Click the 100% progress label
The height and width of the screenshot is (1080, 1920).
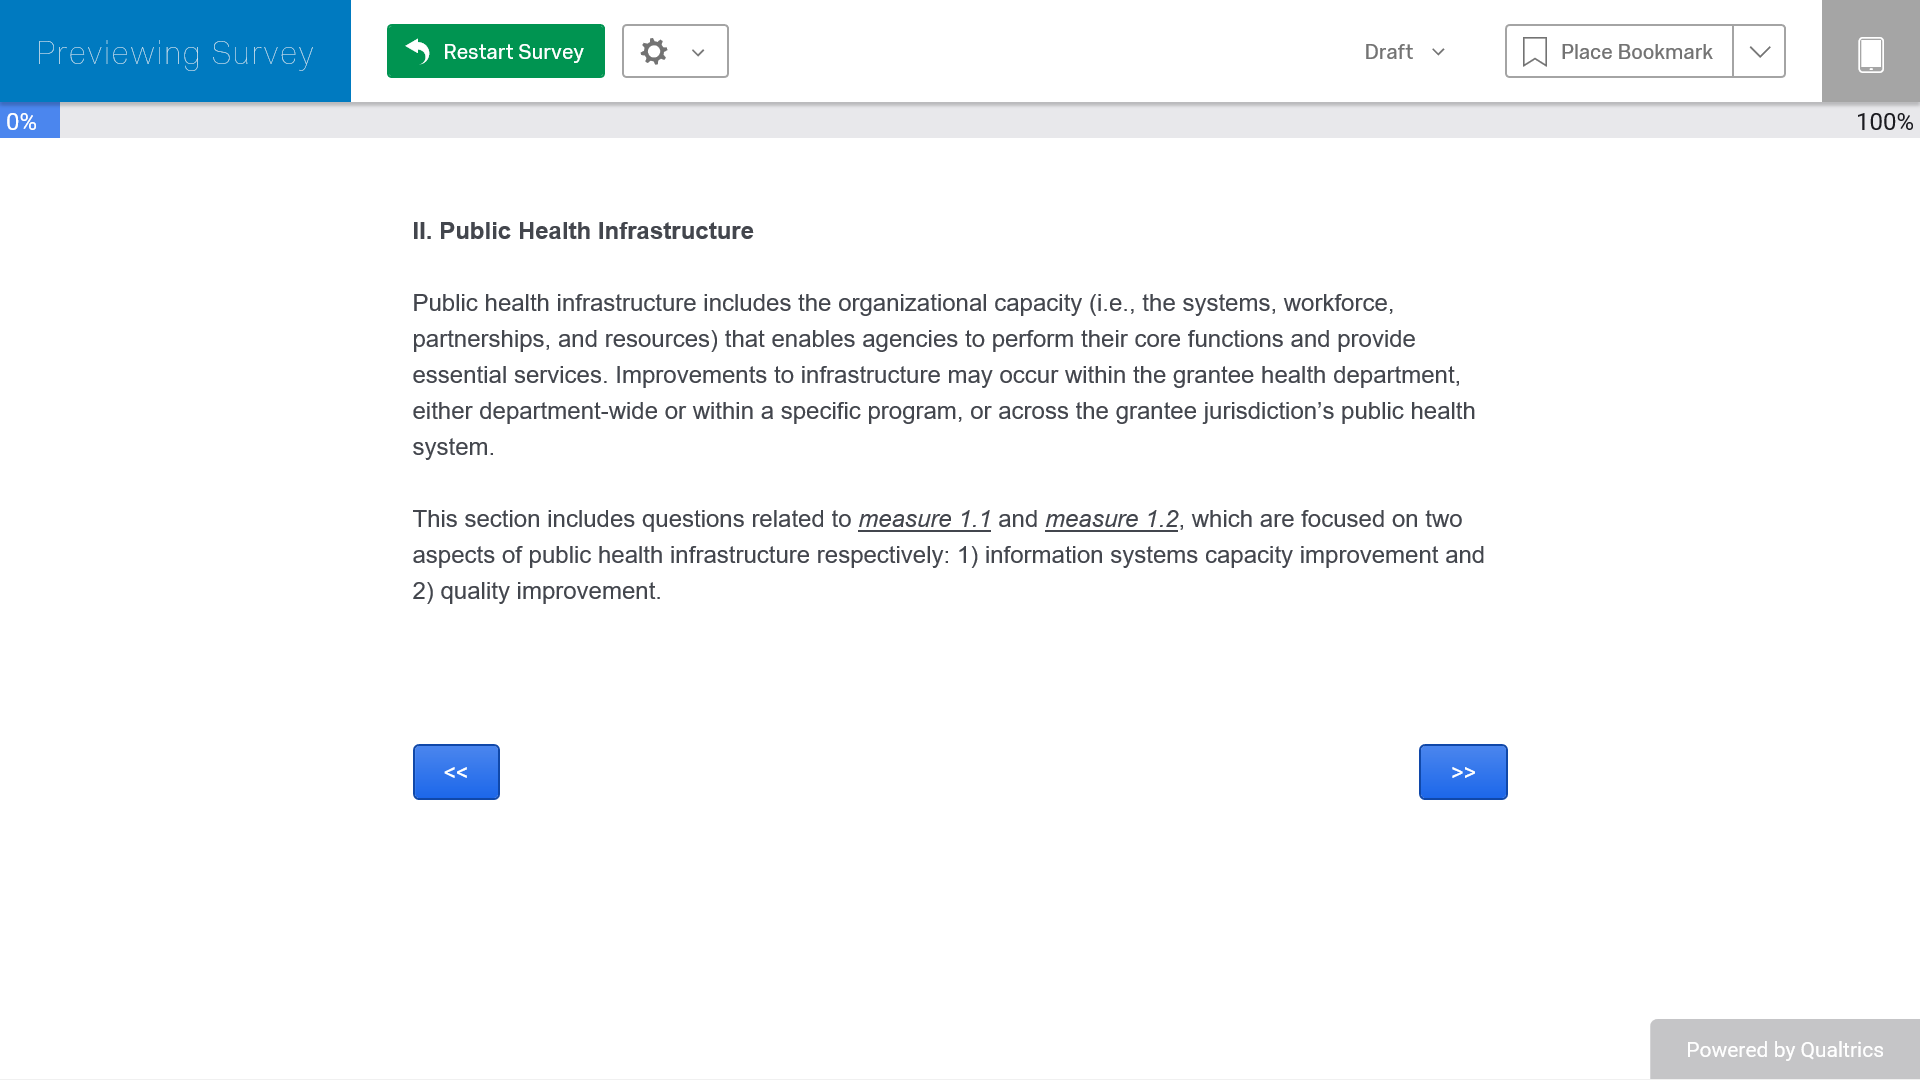(x=1884, y=122)
